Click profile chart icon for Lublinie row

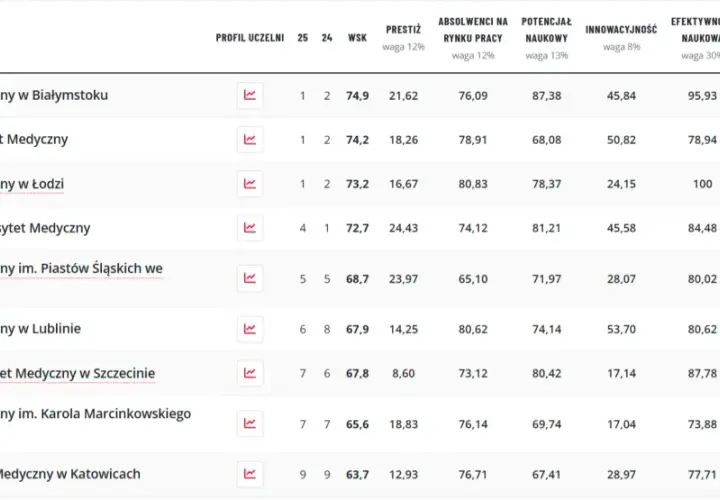tap(250, 329)
